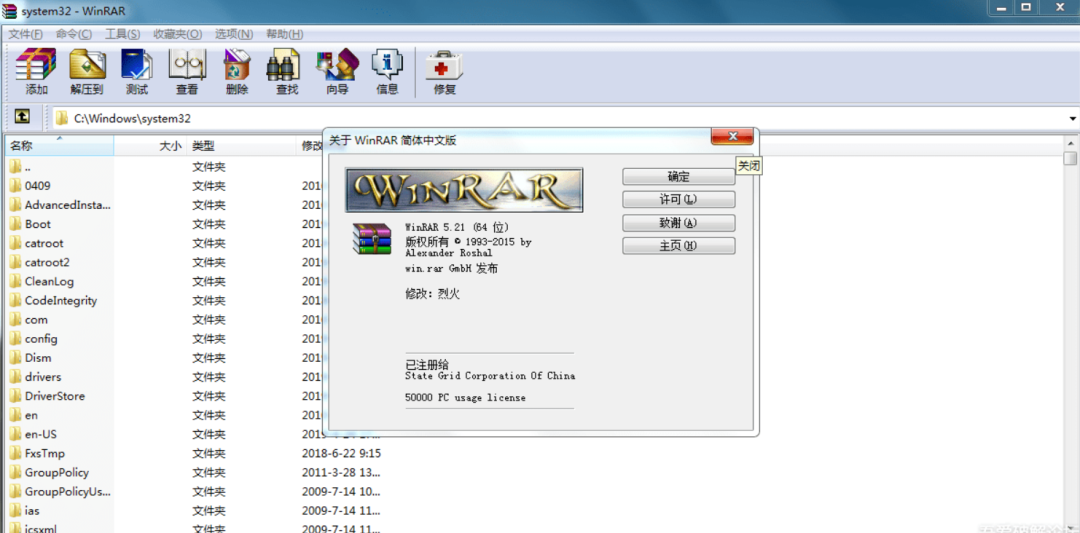Click the WinRAR icon in the title bar
This screenshot has width=1080, height=533.
[x=10, y=12]
